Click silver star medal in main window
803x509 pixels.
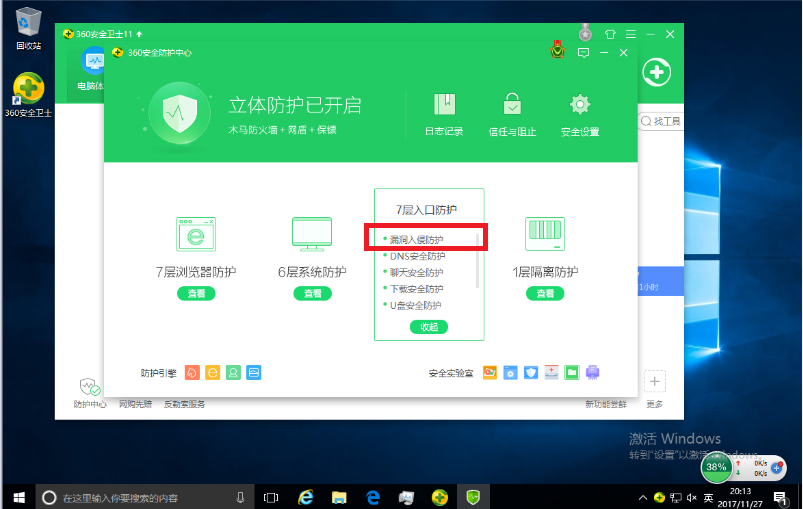[x=585, y=33]
